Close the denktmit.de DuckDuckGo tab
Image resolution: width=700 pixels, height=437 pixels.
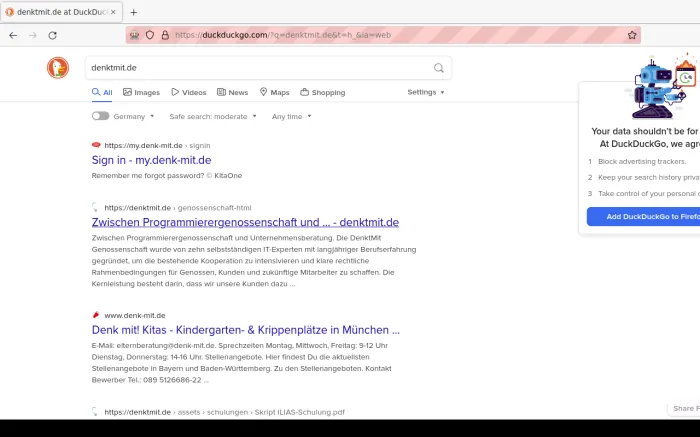pyautogui.click(x=113, y=12)
